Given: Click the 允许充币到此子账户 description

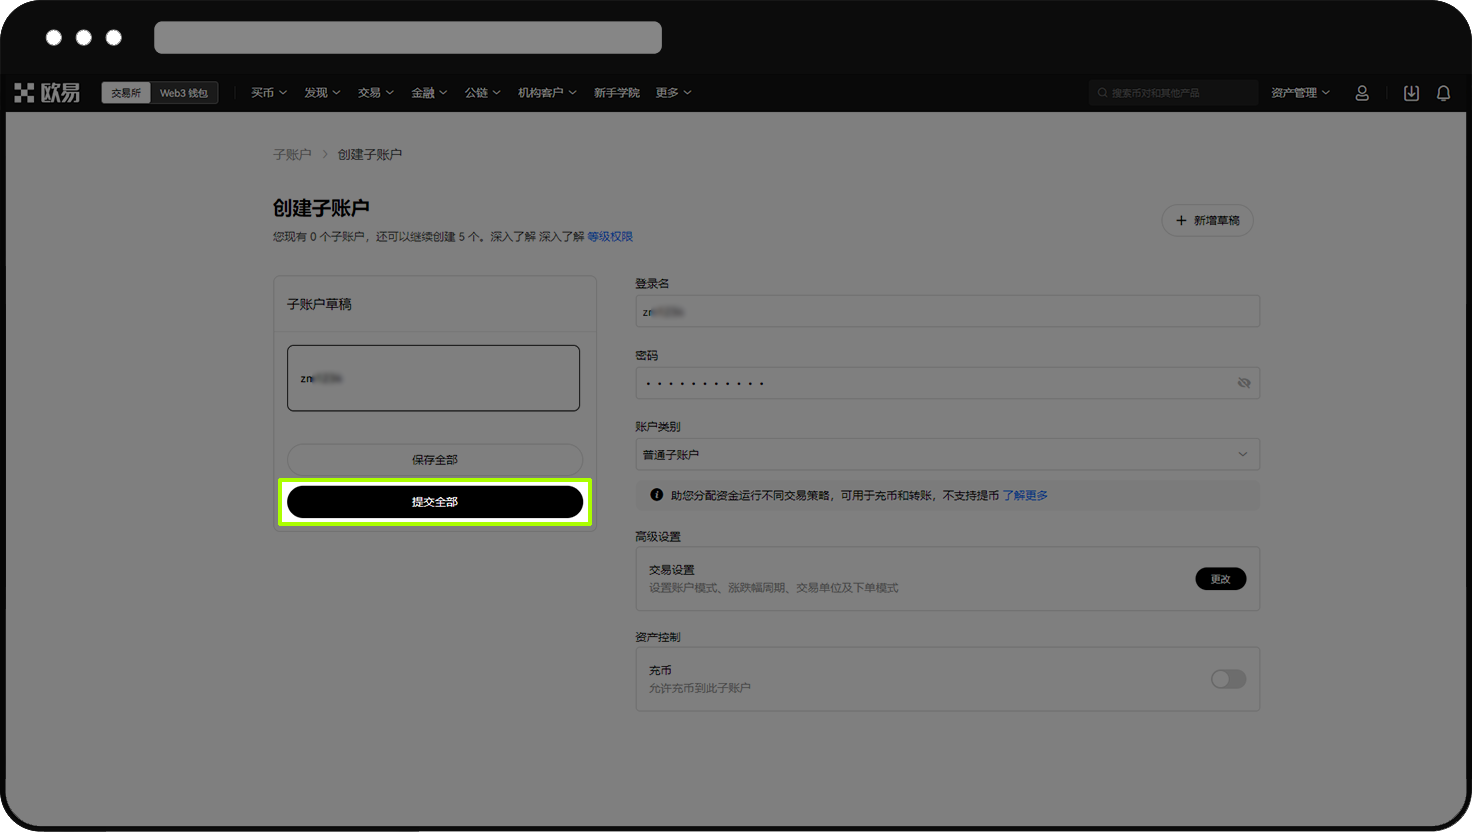Looking at the screenshot, I should click(x=699, y=688).
